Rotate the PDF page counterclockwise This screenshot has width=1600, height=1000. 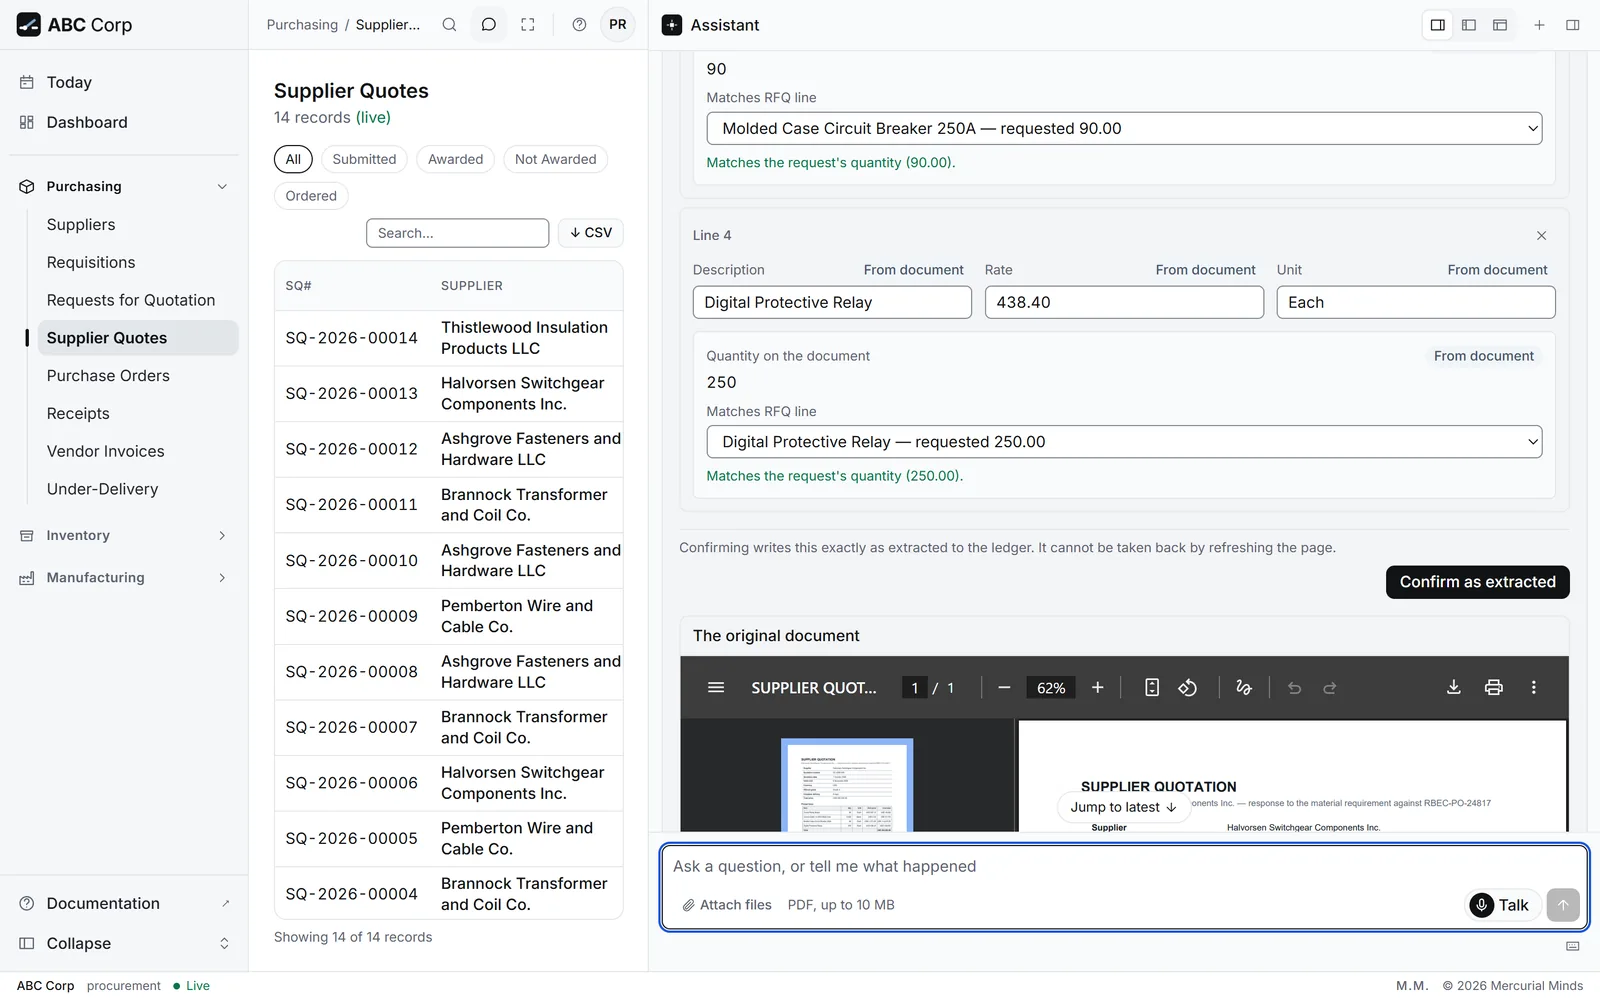[1188, 687]
